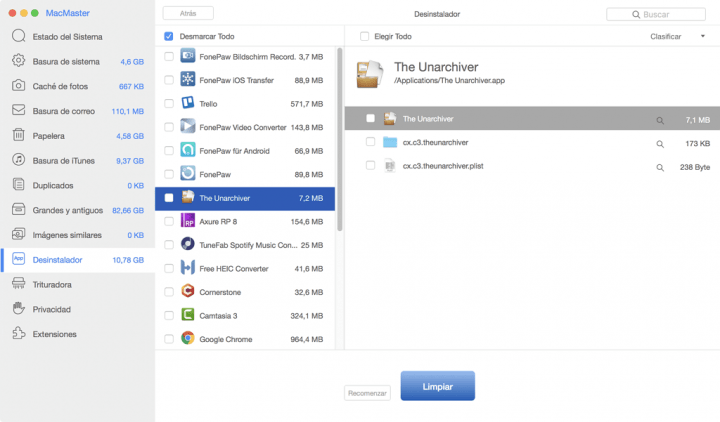
Task: Click the Basura de sistema gear icon
Action: 18,61
